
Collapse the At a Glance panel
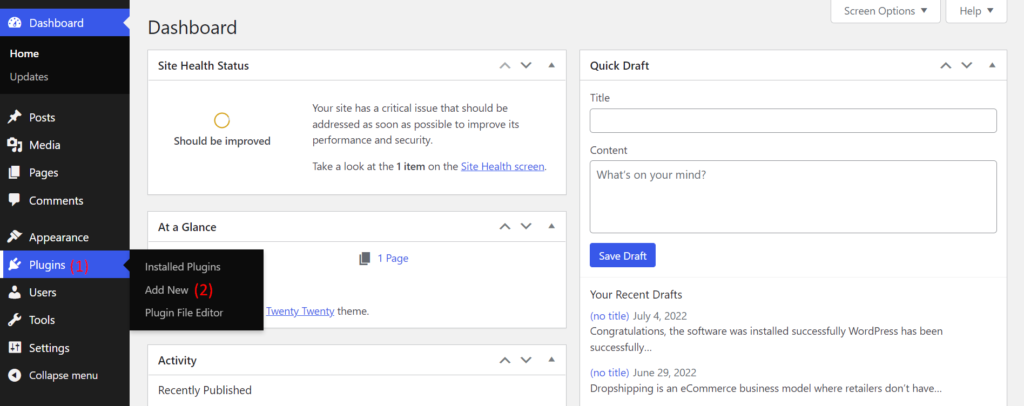tap(551, 226)
